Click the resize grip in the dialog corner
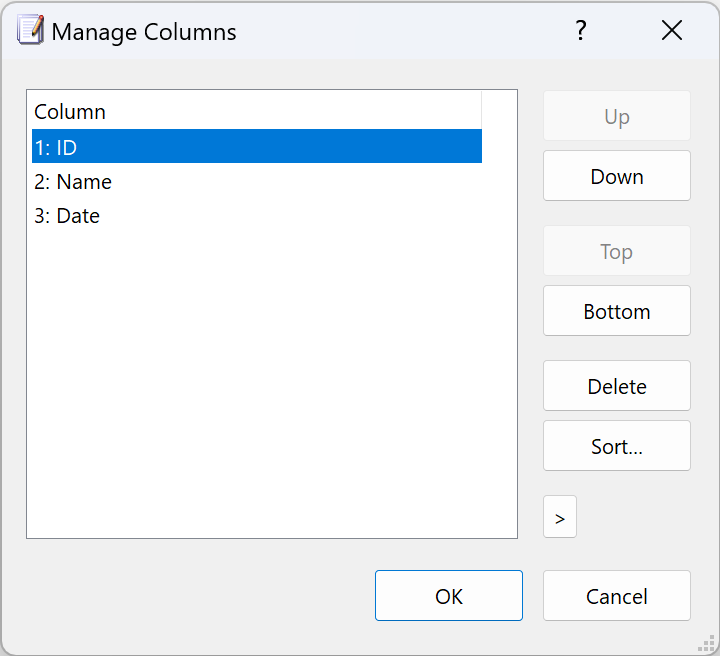The width and height of the screenshot is (720, 656). pyautogui.click(x=706, y=643)
